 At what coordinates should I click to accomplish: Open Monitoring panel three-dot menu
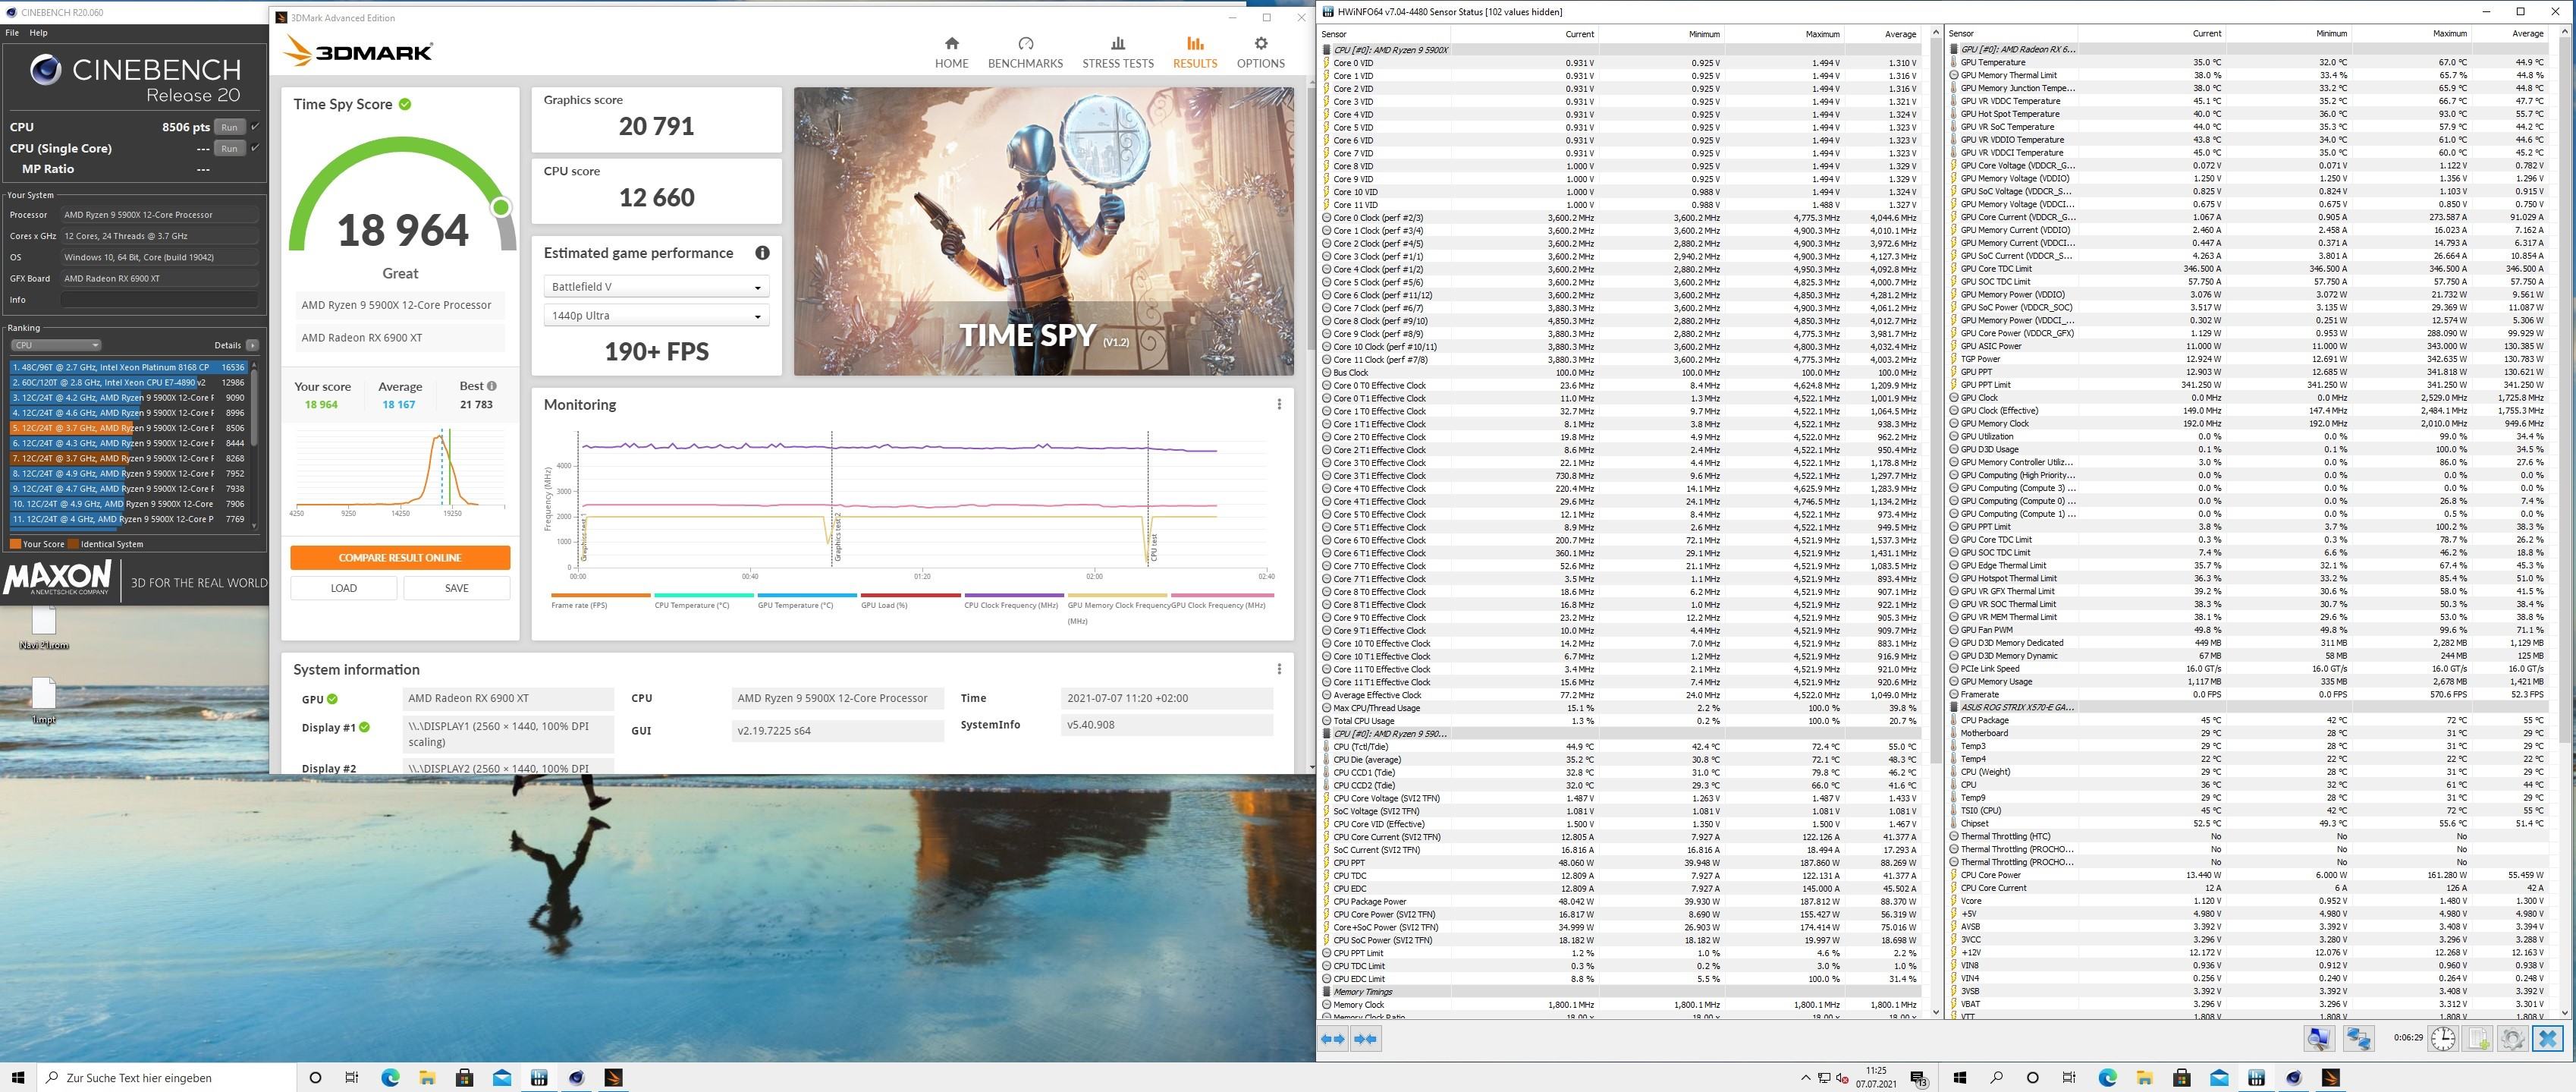[1278, 404]
